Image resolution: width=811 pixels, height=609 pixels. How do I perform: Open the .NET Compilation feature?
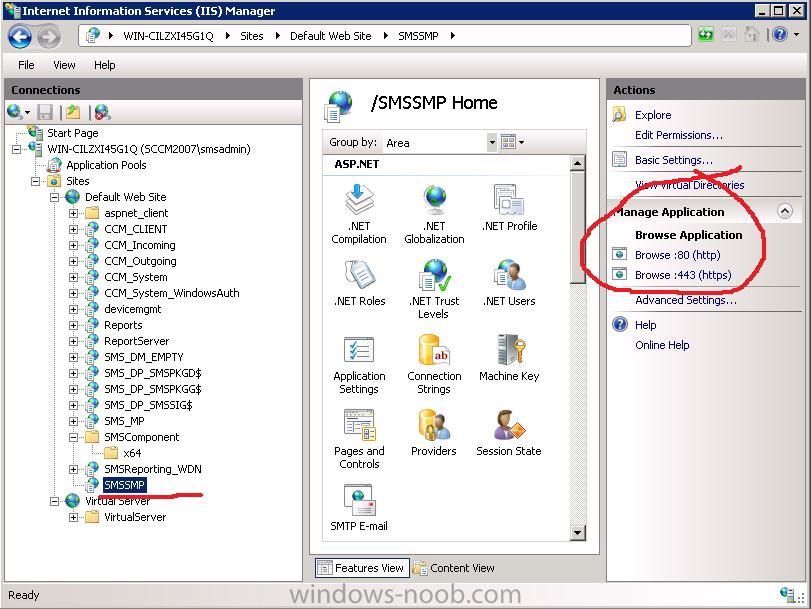(x=359, y=214)
